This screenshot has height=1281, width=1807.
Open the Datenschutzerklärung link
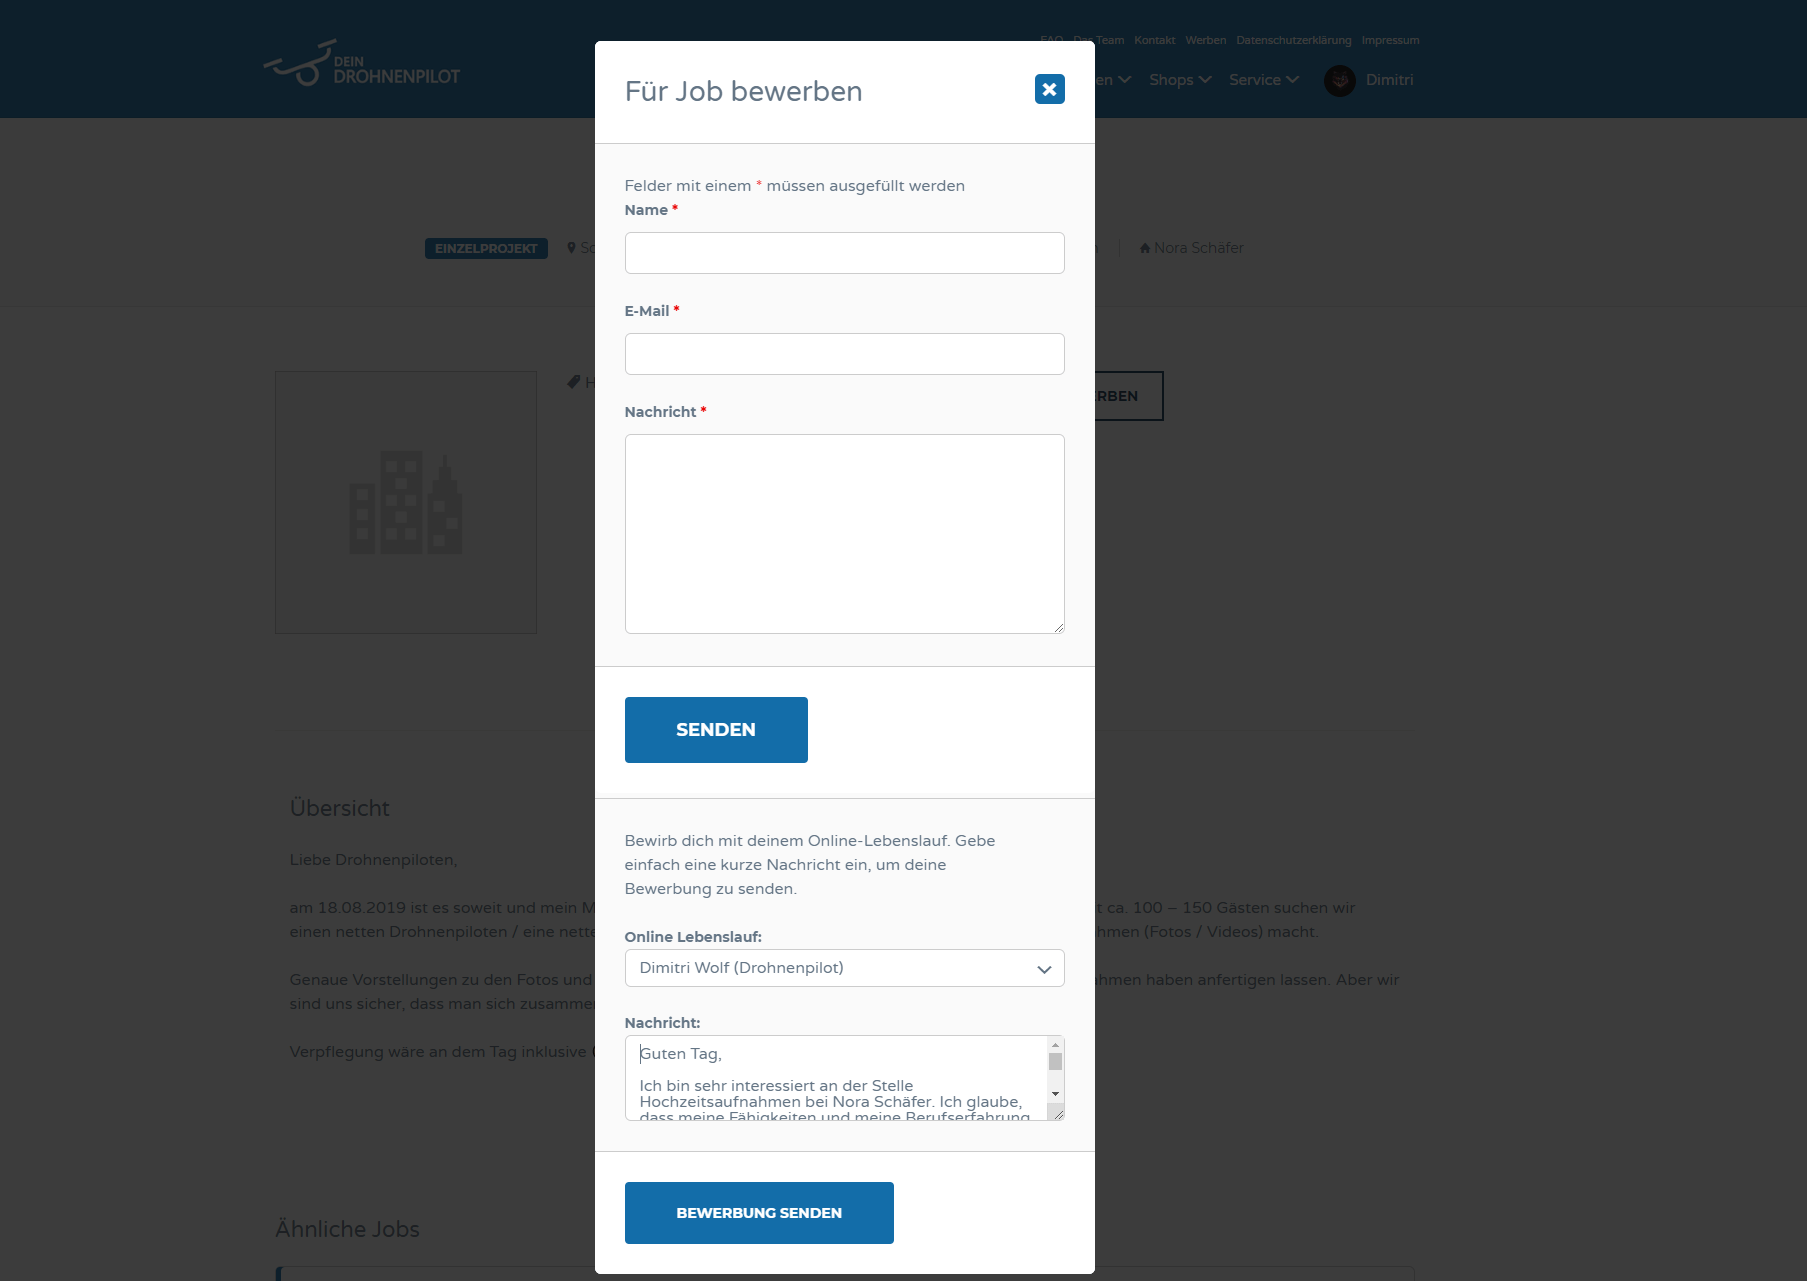(x=1293, y=40)
